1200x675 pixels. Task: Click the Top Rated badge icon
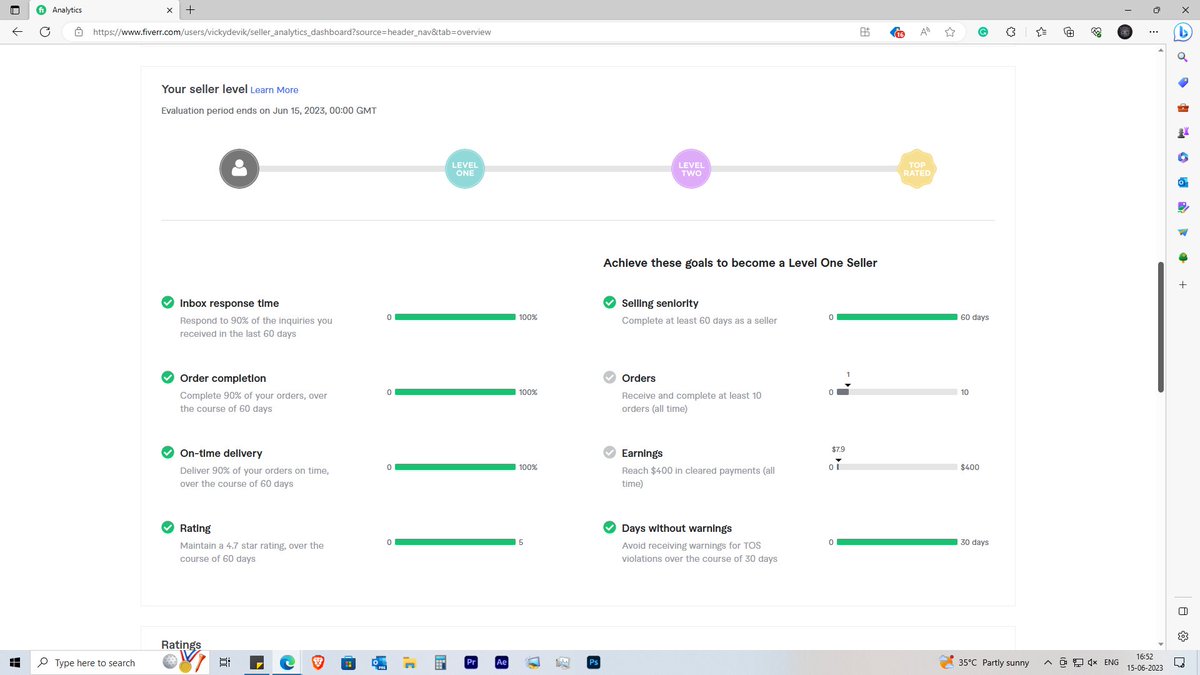point(917,169)
